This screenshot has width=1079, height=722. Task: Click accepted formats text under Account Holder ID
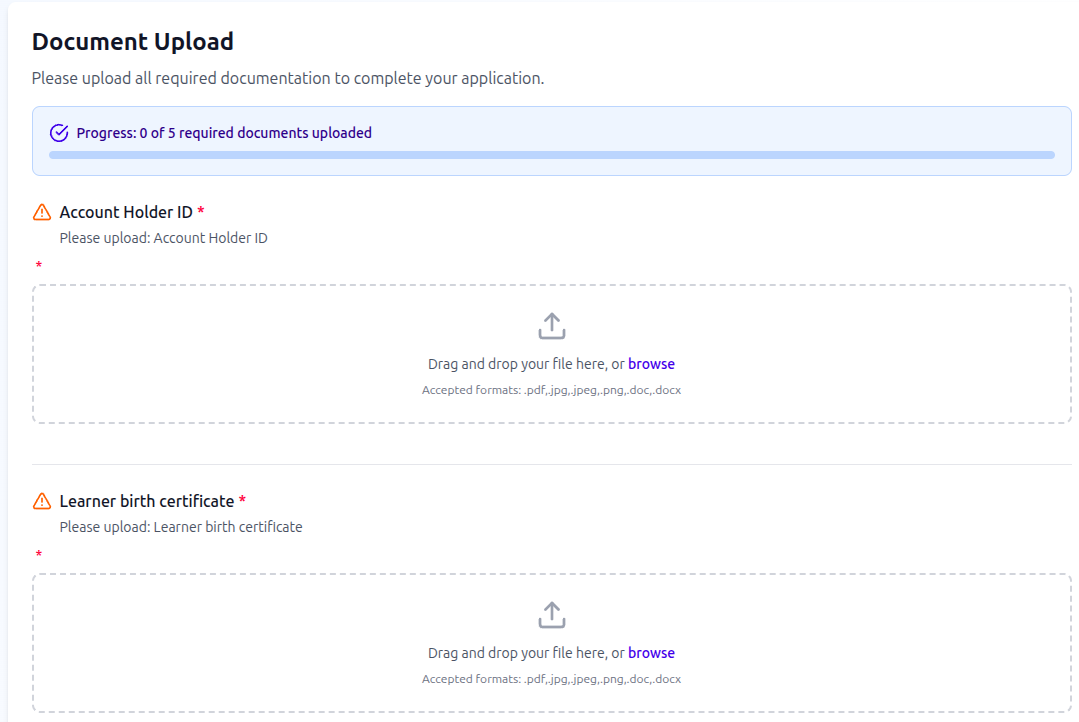pos(551,390)
